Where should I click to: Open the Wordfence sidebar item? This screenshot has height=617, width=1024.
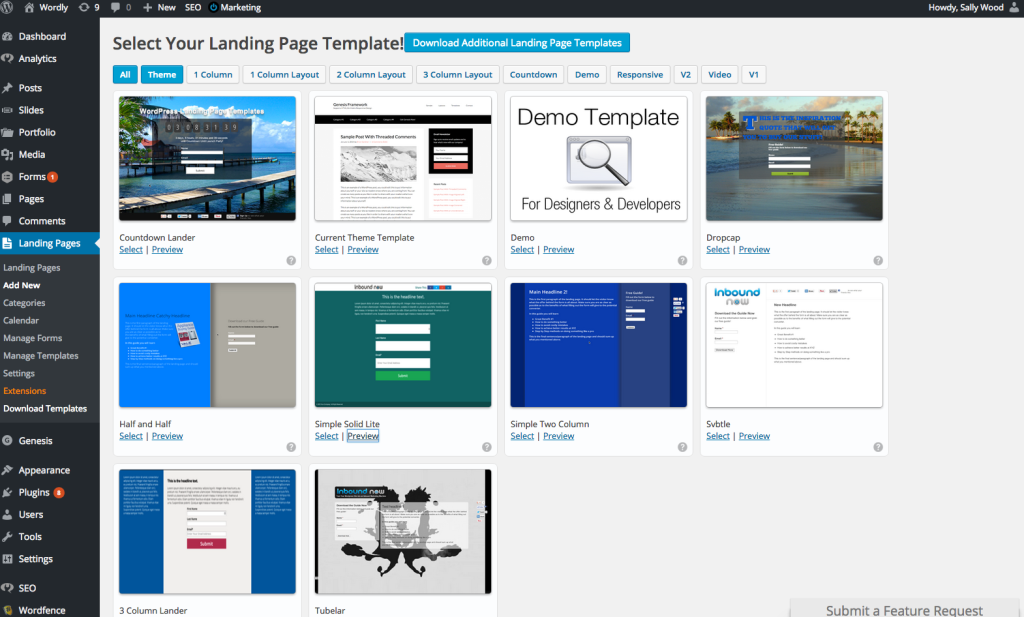coord(42,609)
